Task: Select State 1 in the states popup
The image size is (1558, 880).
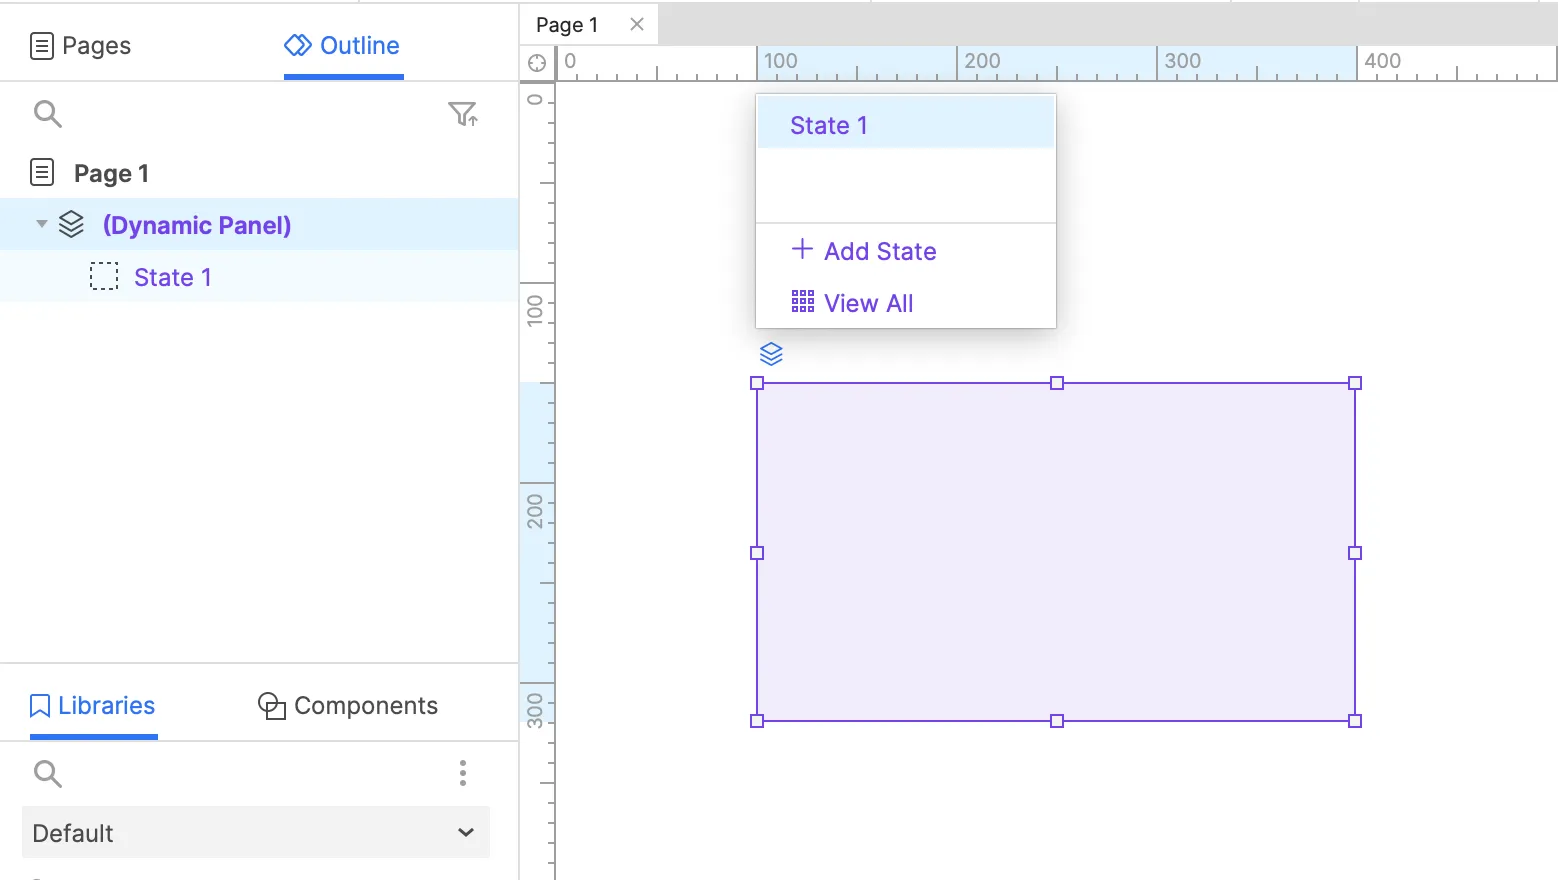Action: (829, 125)
